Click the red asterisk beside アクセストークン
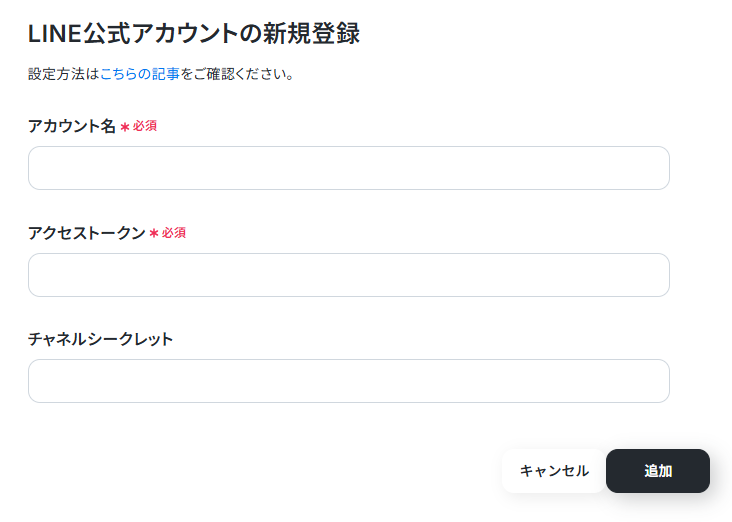732x522 pixels. tap(154, 233)
